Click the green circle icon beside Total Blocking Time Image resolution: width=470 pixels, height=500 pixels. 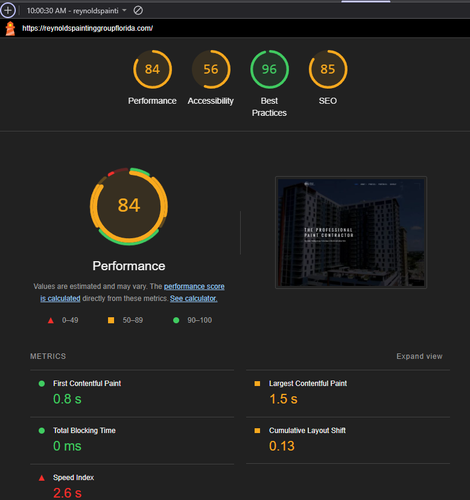[x=42, y=431]
